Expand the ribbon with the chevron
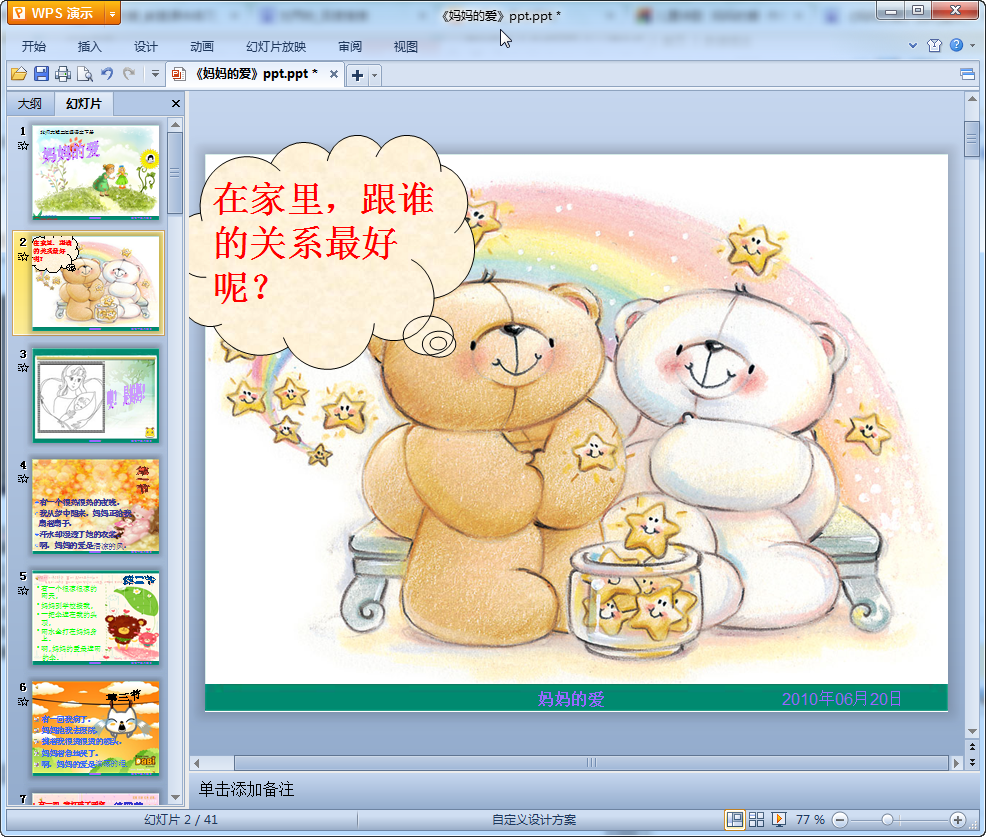The width and height of the screenshot is (986, 837). pos(913,45)
